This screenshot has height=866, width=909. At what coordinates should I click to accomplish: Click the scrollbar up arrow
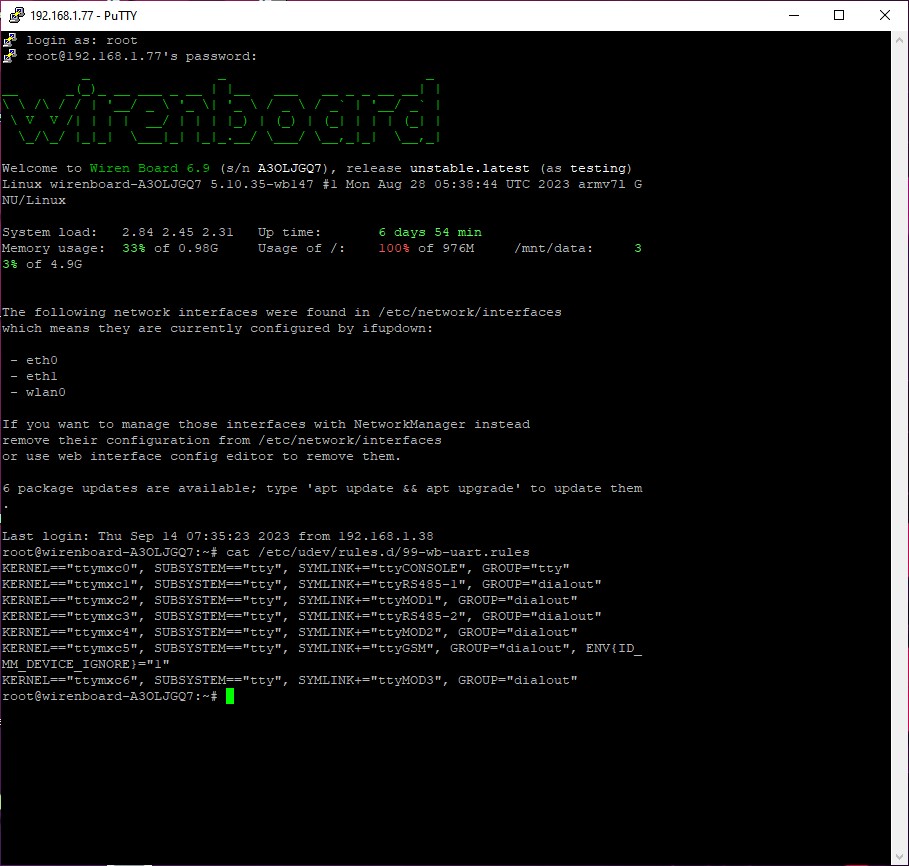(899, 41)
